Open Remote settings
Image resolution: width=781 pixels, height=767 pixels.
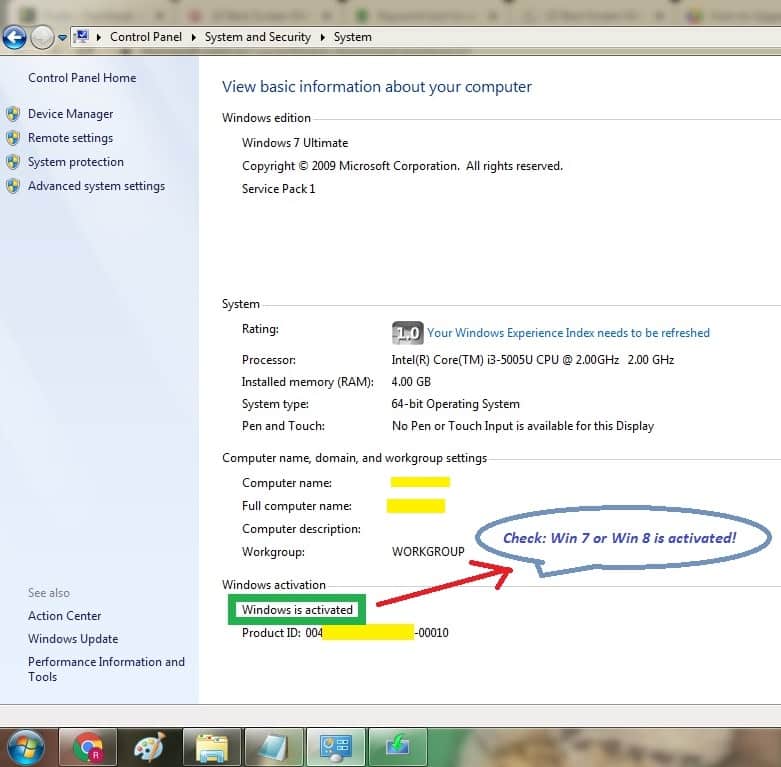tap(70, 138)
